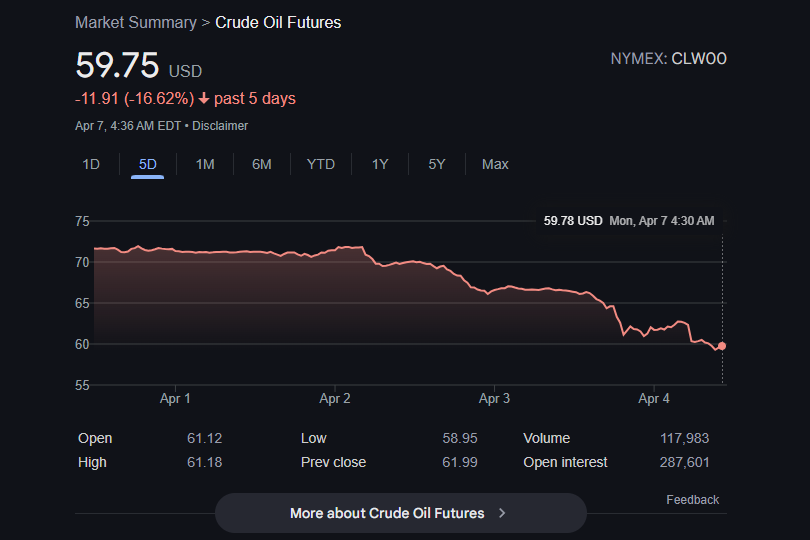Click the red endpoint dot on the chart
The width and height of the screenshot is (810, 540).
coord(722,346)
